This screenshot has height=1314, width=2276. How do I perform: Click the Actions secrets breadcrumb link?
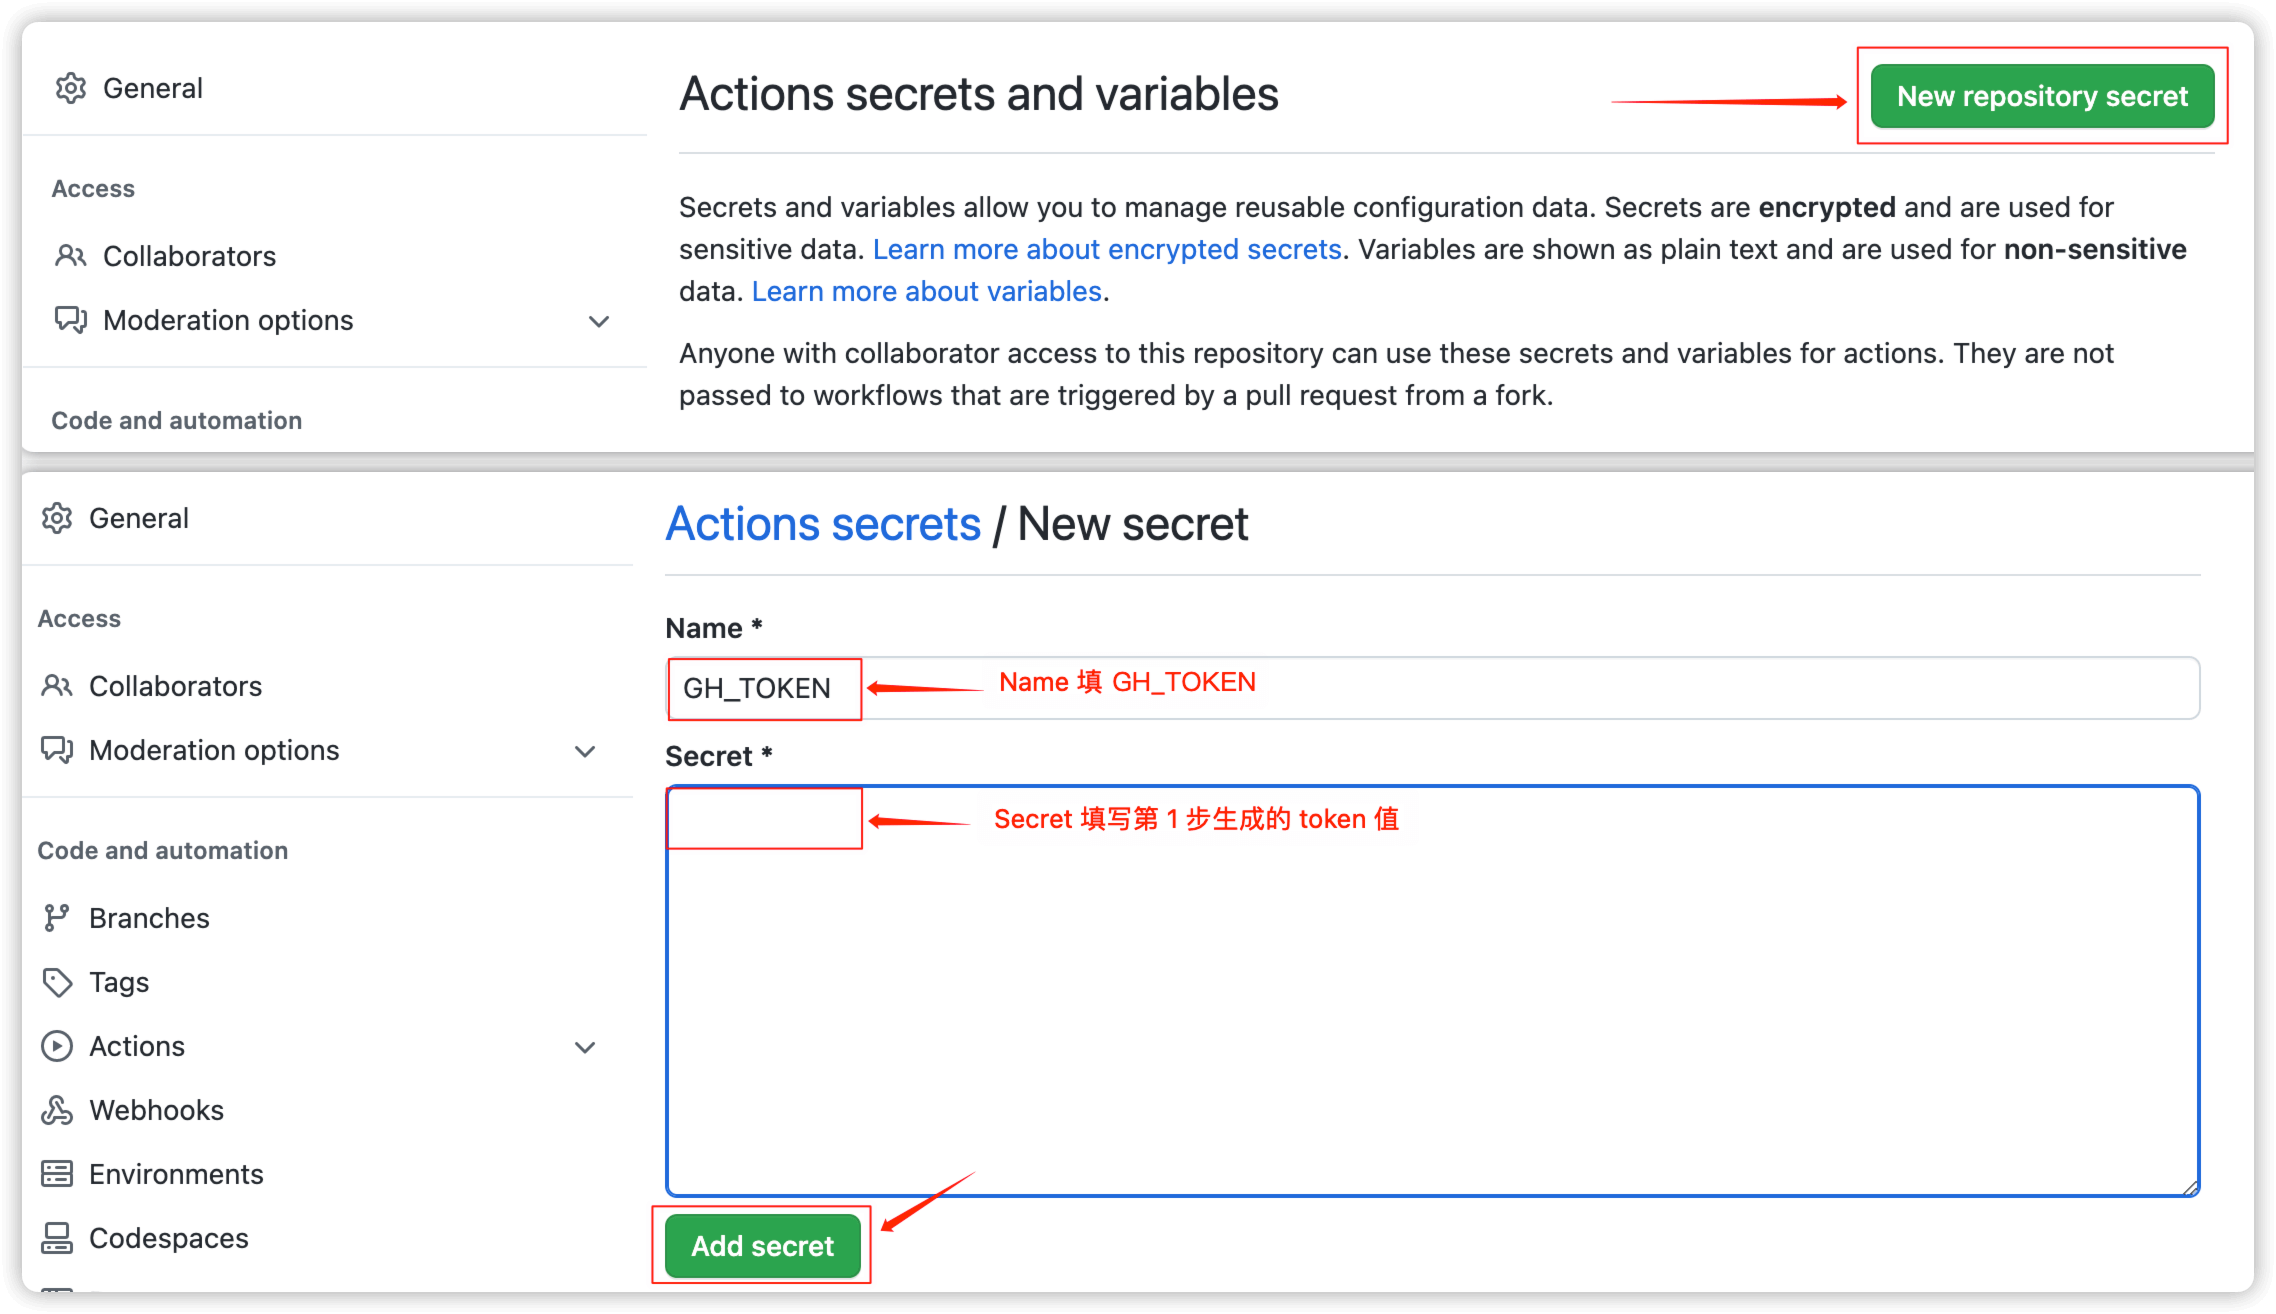coord(824,524)
